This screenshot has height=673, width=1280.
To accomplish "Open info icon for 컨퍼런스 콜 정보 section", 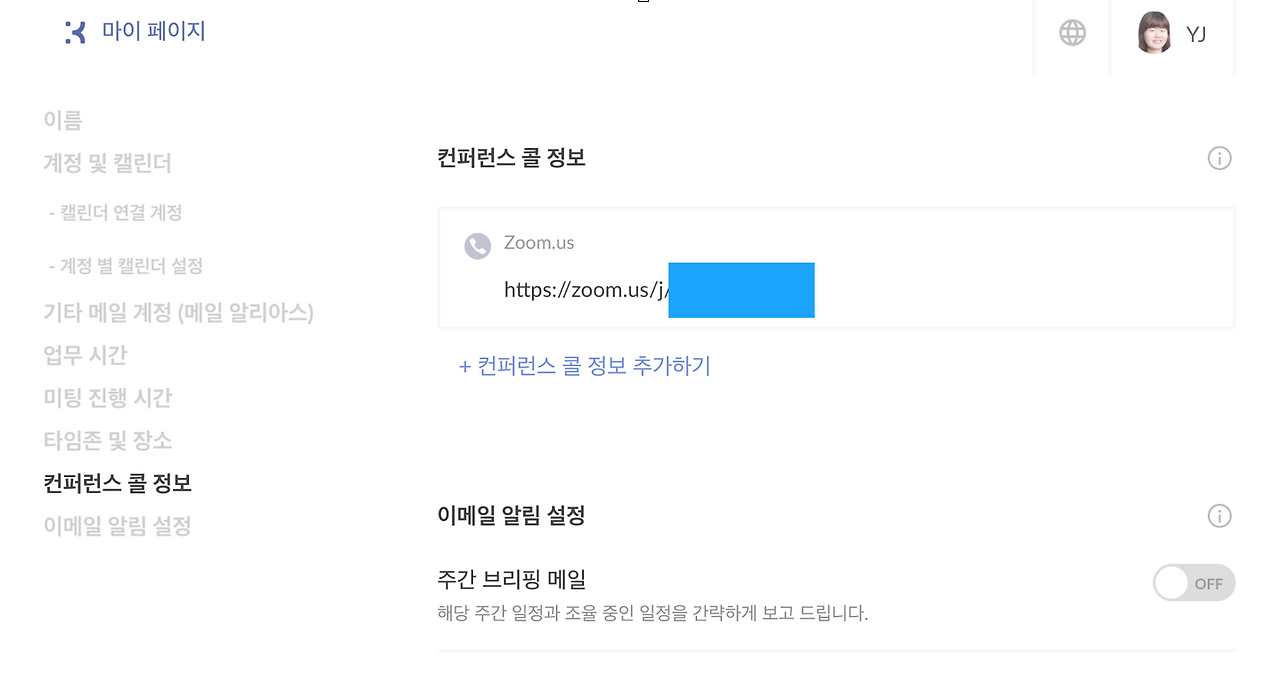I will (1219, 158).
